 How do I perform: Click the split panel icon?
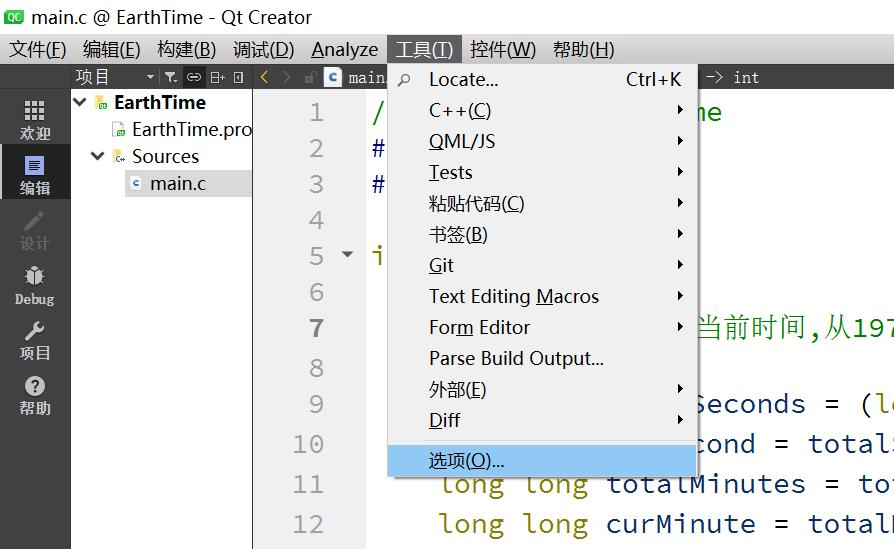217,77
